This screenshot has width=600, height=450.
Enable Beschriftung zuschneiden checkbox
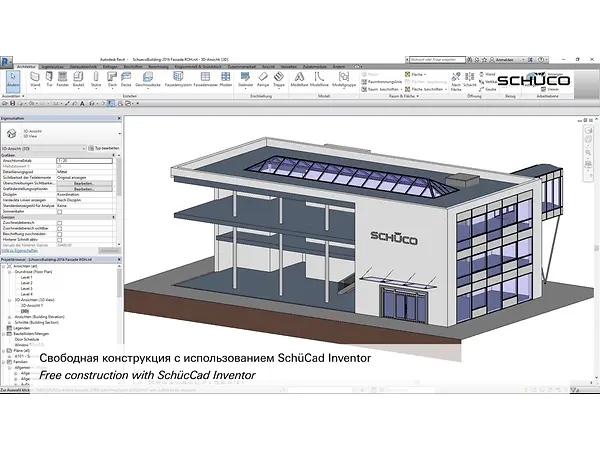pyautogui.click(x=59, y=234)
